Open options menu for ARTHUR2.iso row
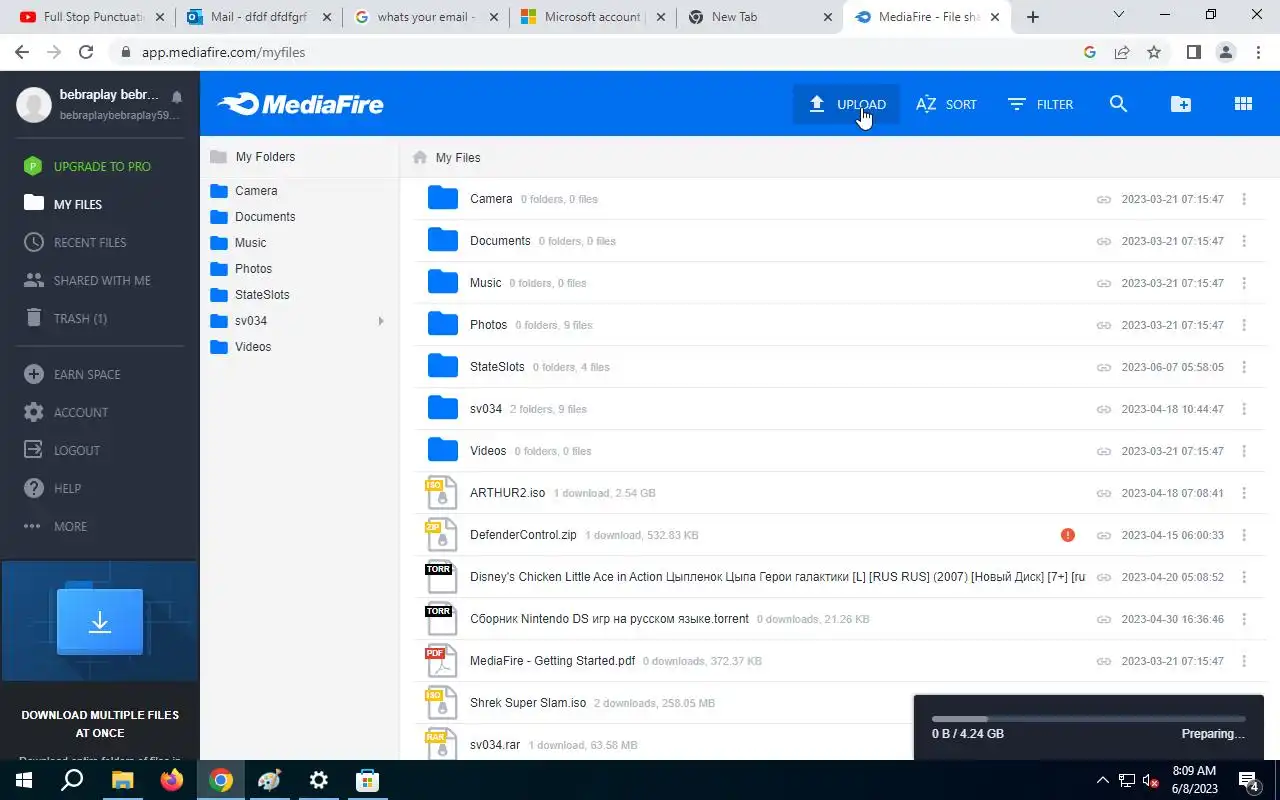Screen dimensions: 1280x800 pos(1244,493)
